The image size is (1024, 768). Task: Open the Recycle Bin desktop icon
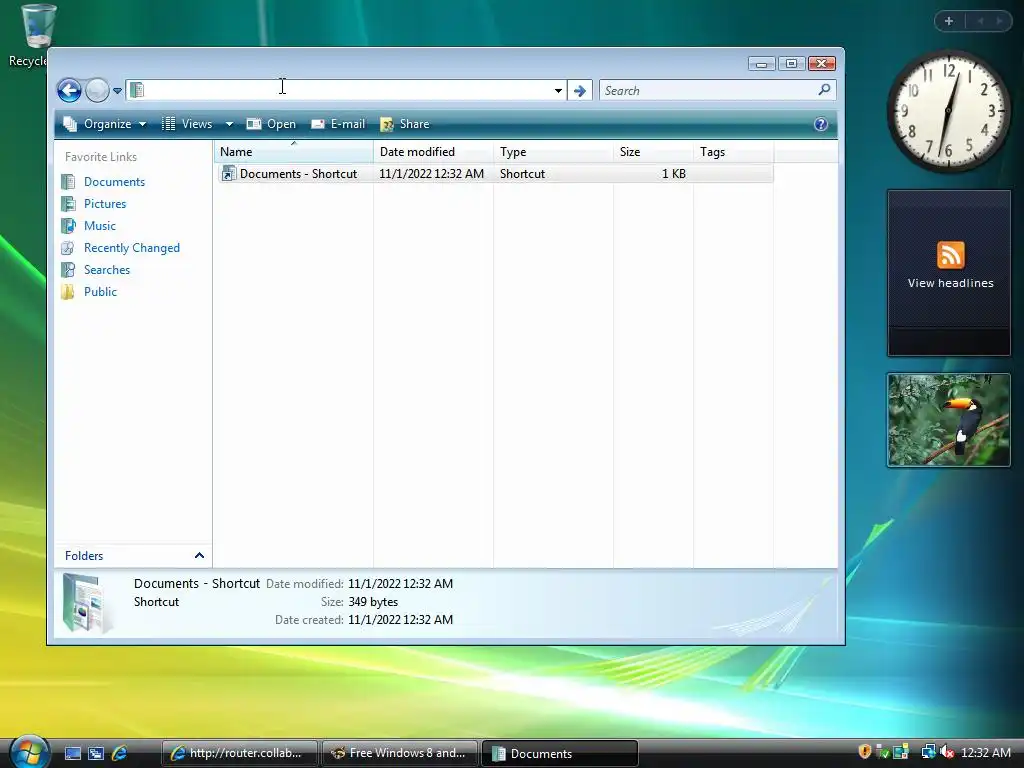[37, 26]
